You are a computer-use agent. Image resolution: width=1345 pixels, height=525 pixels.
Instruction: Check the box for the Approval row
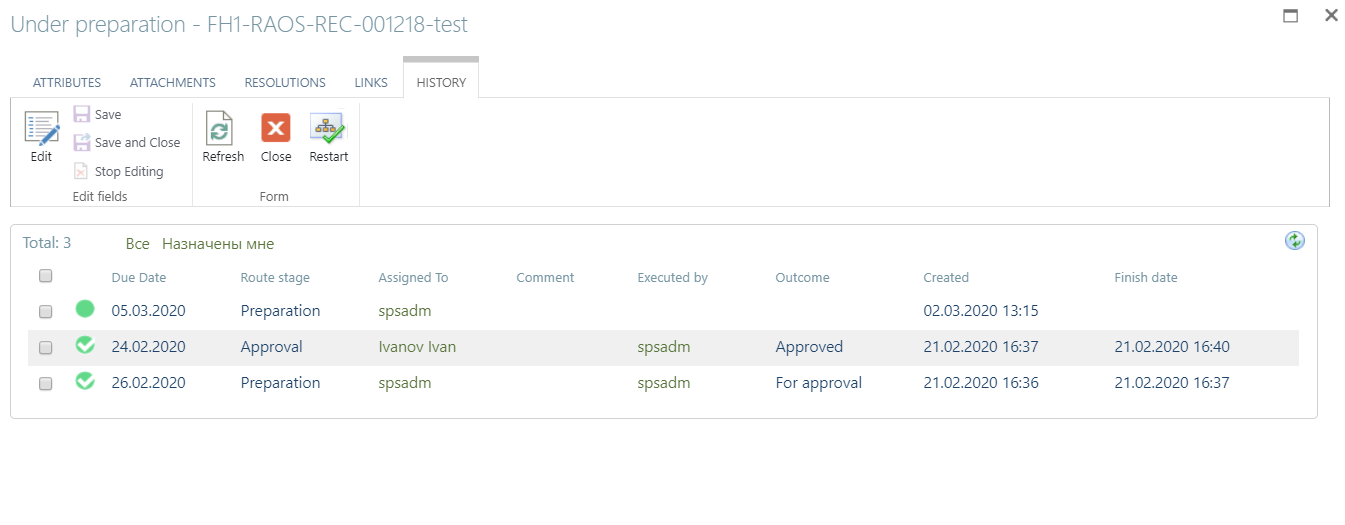pos(45,348)
